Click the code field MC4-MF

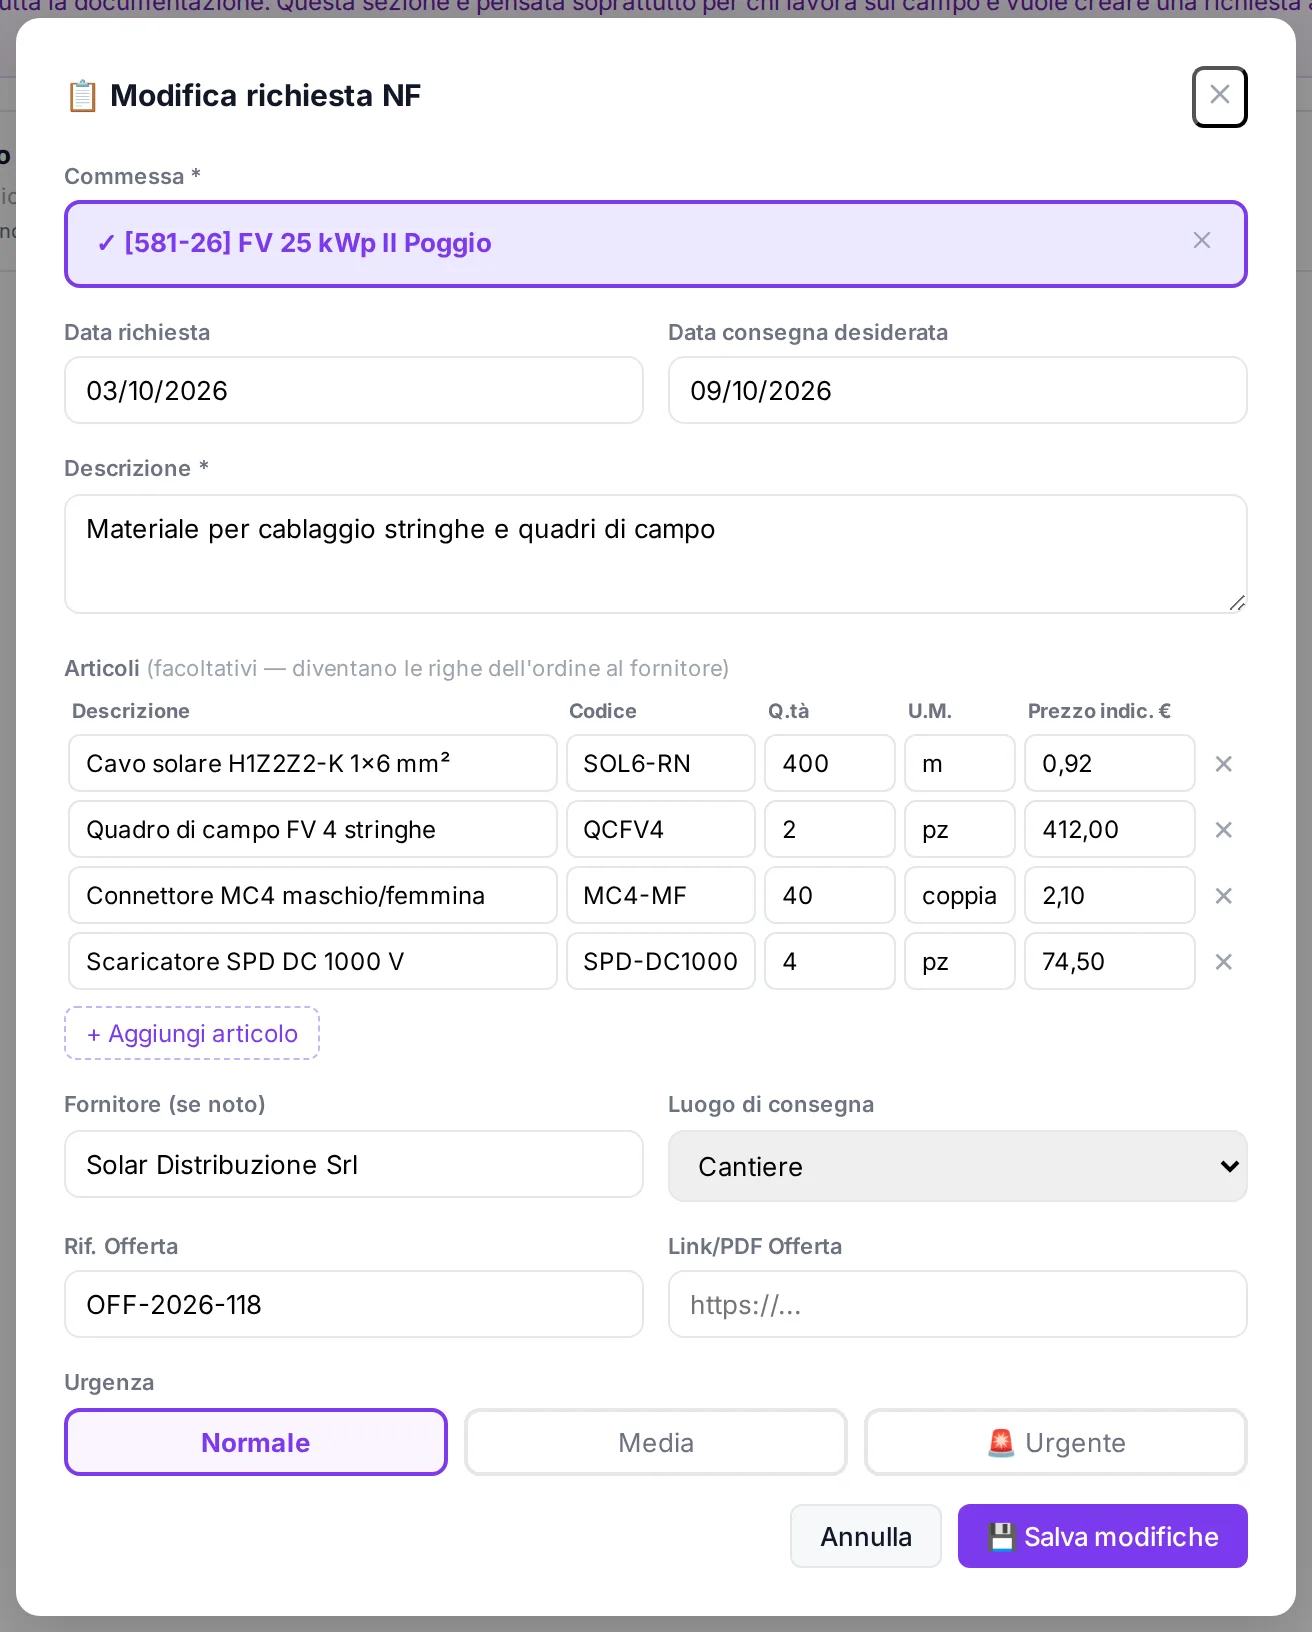point(661,896)
